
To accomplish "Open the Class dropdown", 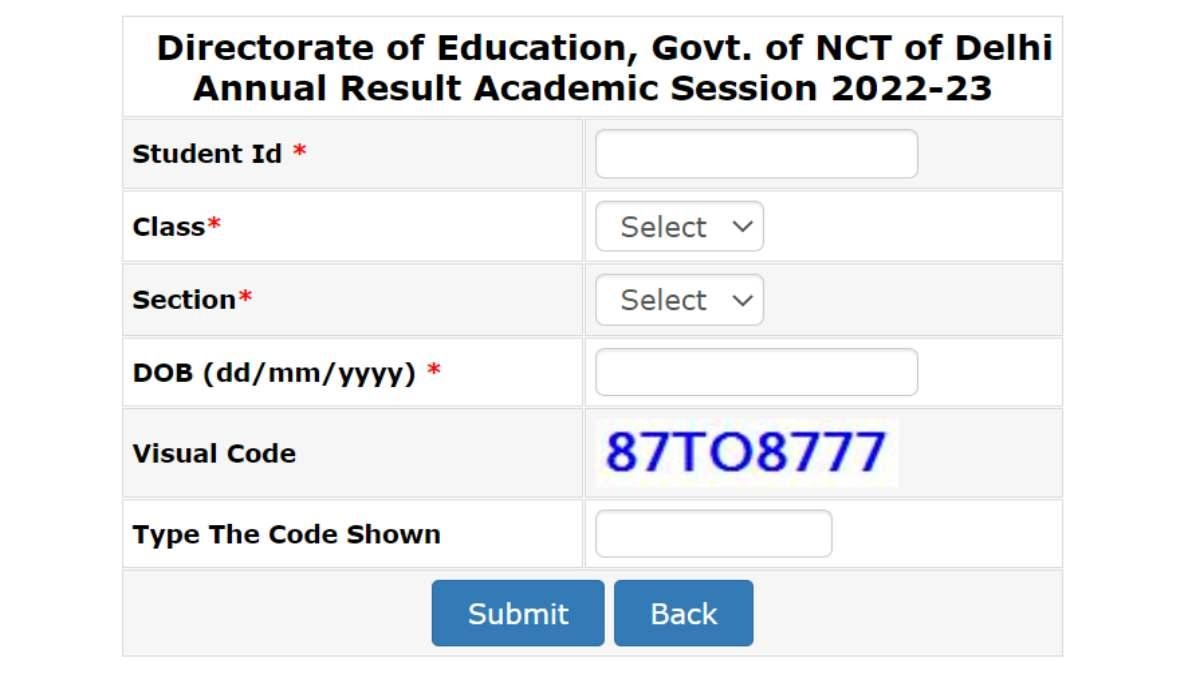I will tap(679, 227).
